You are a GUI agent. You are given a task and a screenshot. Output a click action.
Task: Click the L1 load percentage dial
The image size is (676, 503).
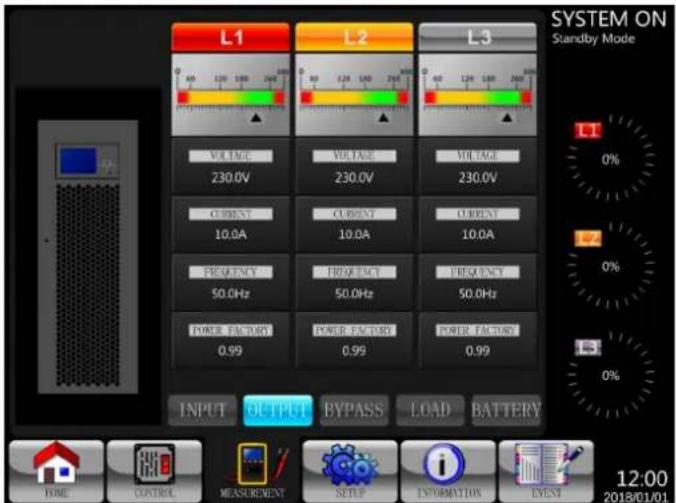pos(611,159)
